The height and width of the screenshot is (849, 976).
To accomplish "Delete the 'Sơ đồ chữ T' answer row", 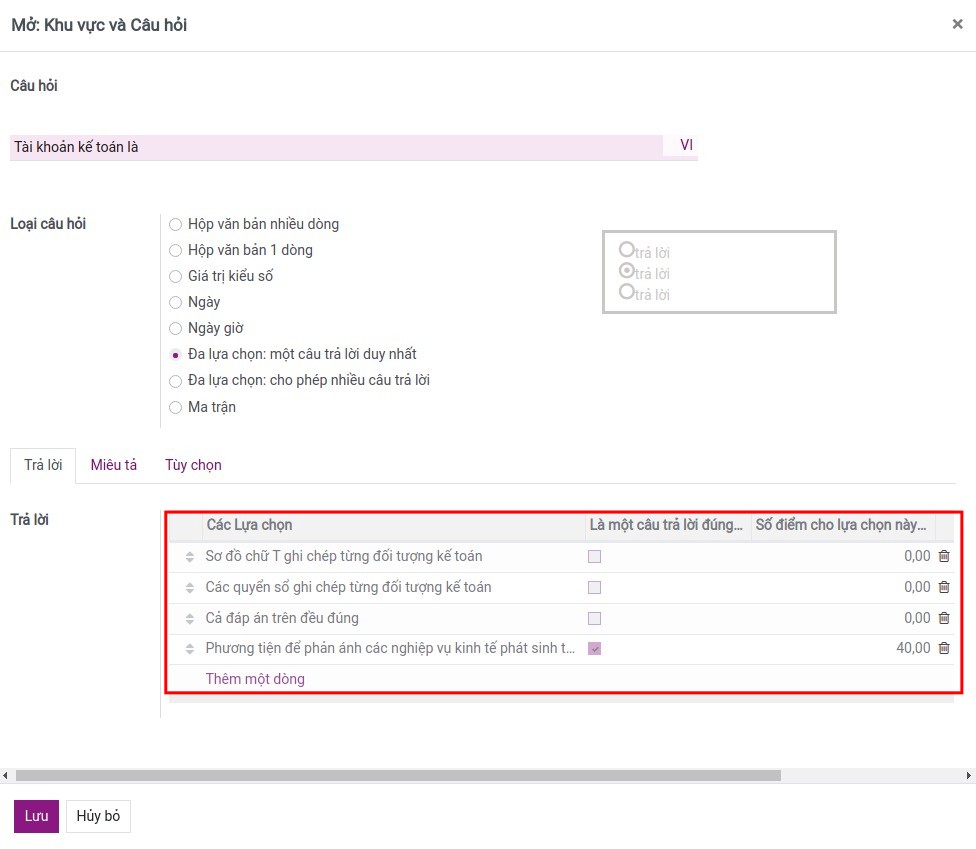I will pos(944,557).
